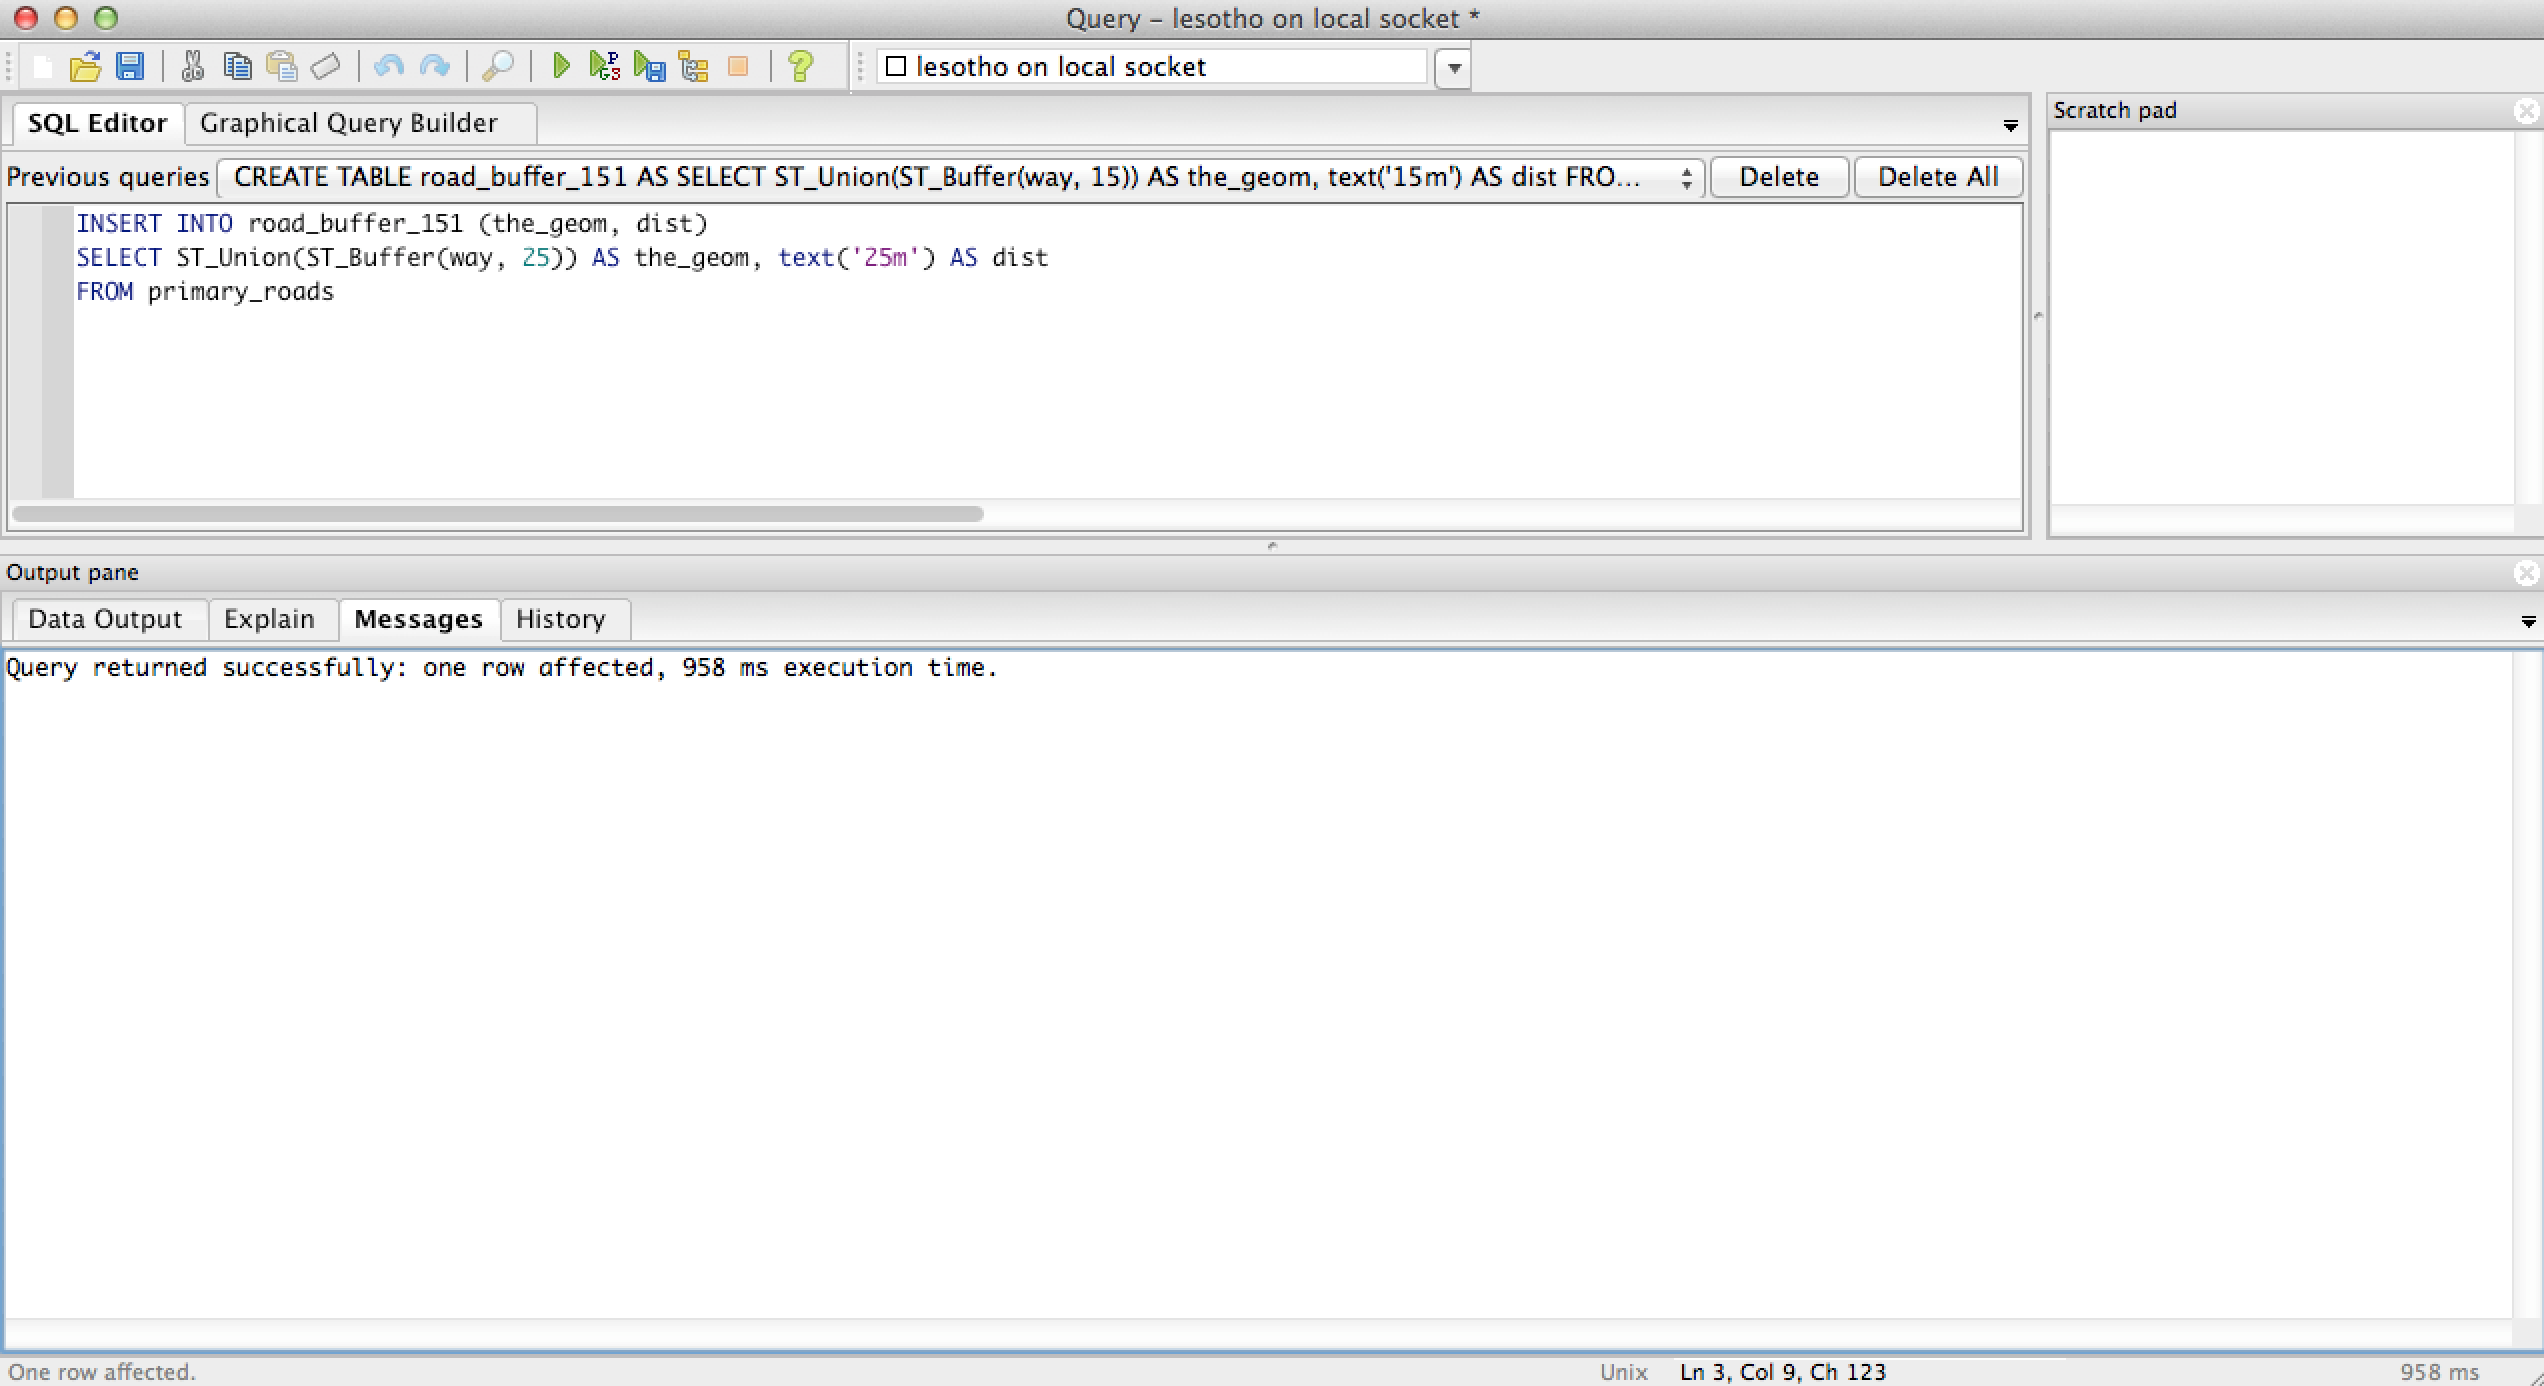Click 'One row affected.' in status bar
Viewport: 2544px width, 1386px height.
[102, 1372]
